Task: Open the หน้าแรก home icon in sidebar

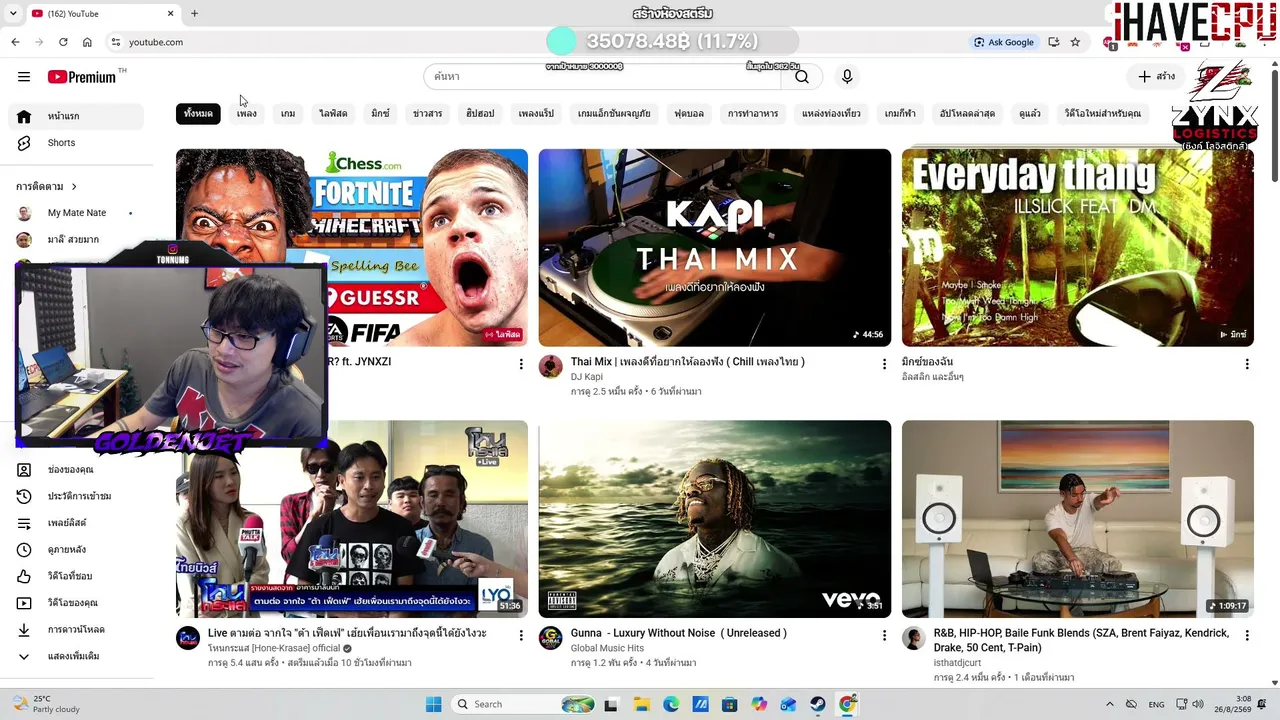Action: pos(24,116)
